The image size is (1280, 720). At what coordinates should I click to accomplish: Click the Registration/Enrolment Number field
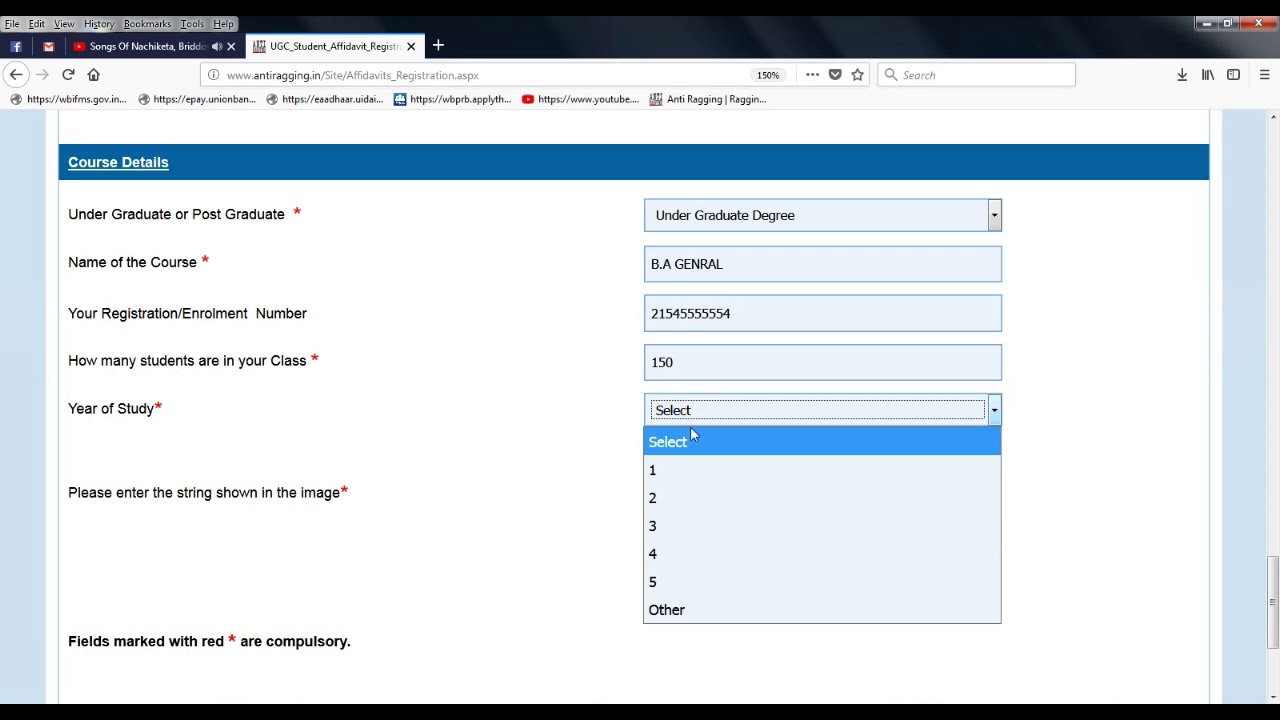(x=823, y=313)
